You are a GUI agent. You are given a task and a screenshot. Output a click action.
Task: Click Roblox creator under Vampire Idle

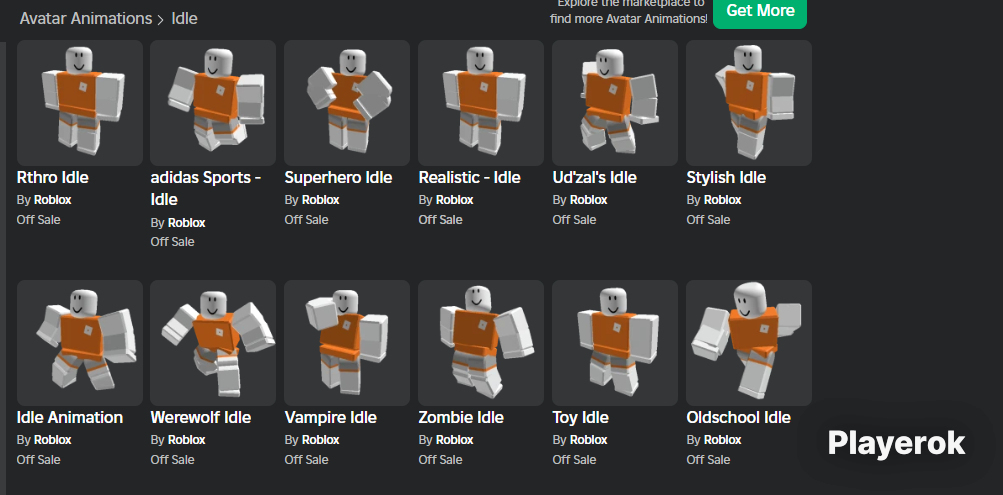click(320, 440)
